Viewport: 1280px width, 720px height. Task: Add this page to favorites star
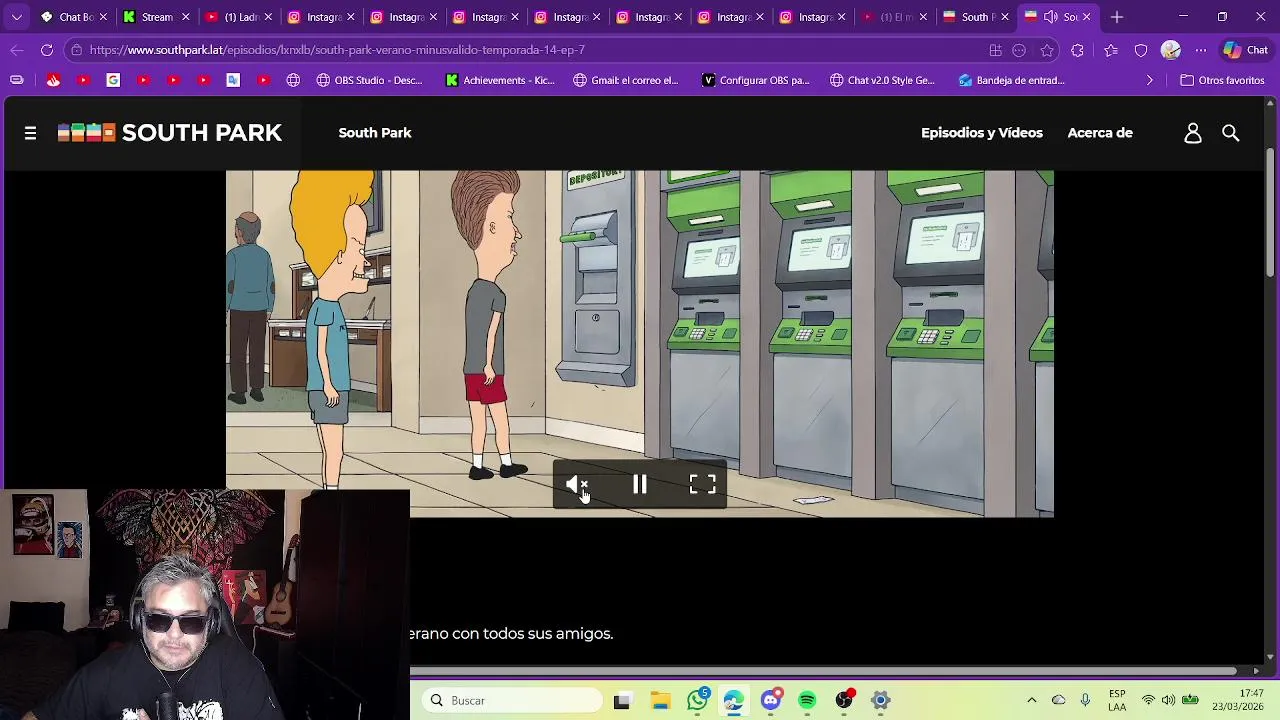(1047, 50)
